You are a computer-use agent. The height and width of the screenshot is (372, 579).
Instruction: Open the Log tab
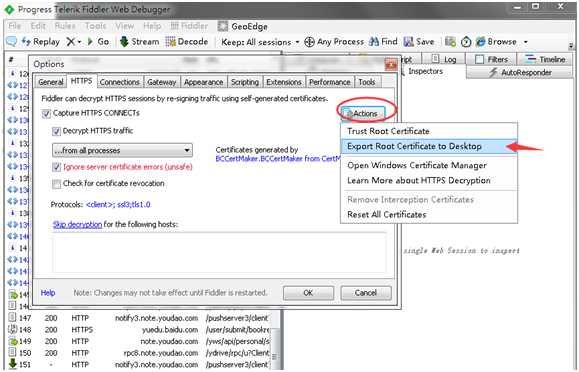[443, 59]
